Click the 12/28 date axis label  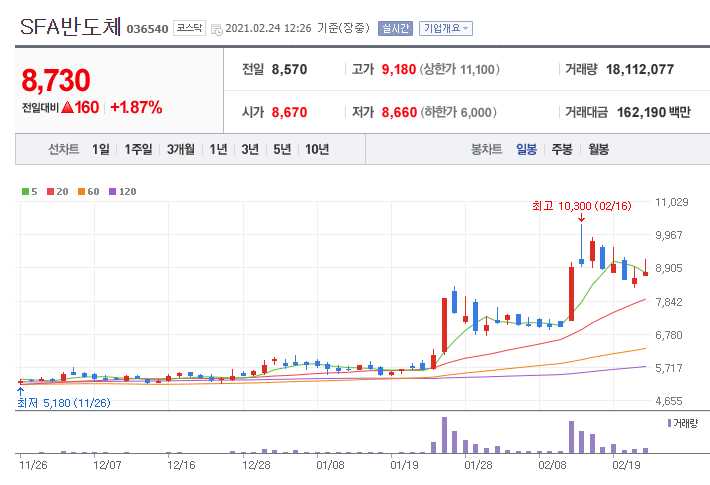point(256,465)
